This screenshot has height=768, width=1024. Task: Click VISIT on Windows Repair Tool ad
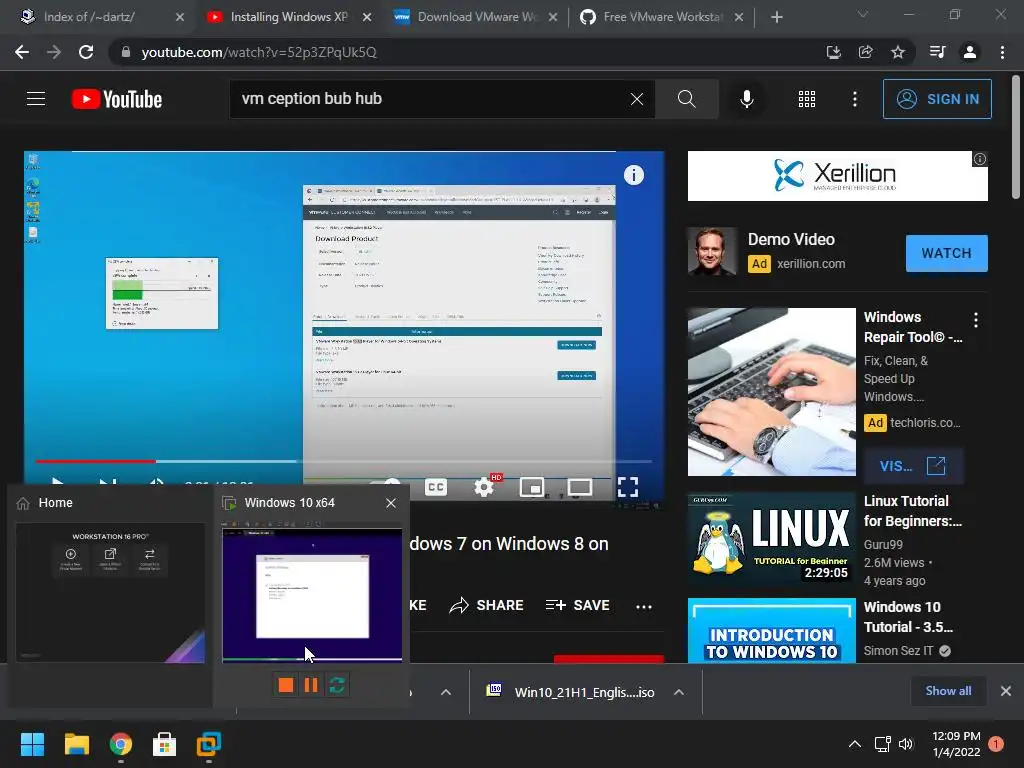point(913,466)
